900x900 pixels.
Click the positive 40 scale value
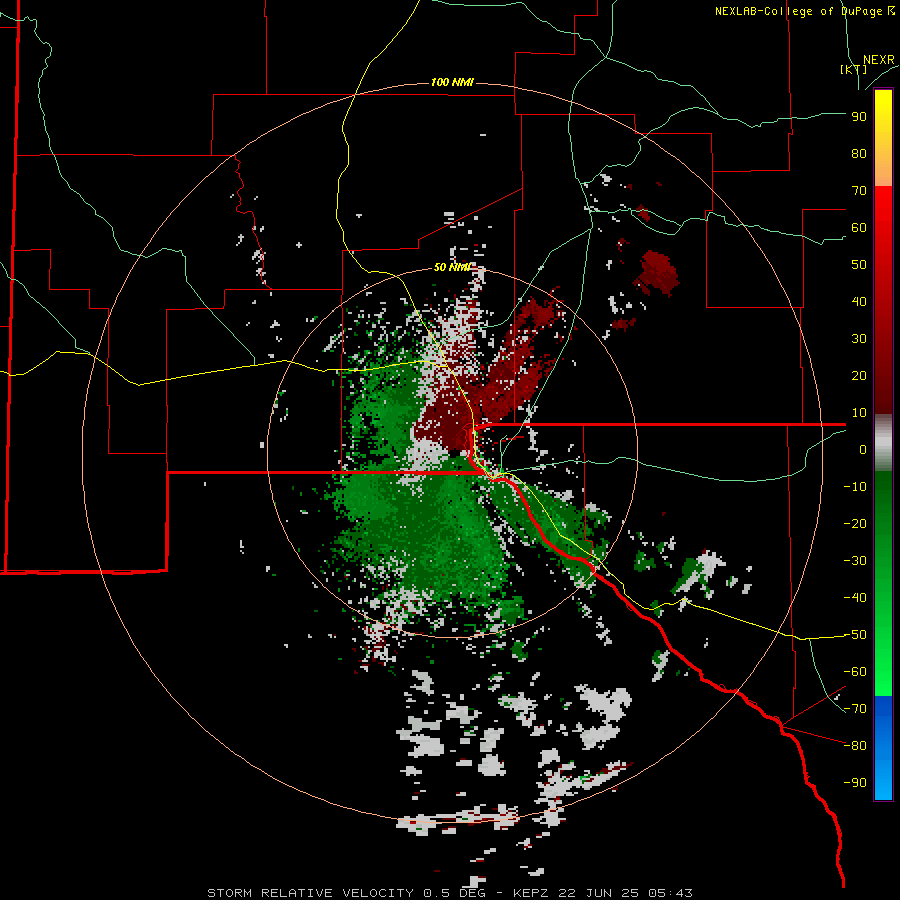(859, 302)
